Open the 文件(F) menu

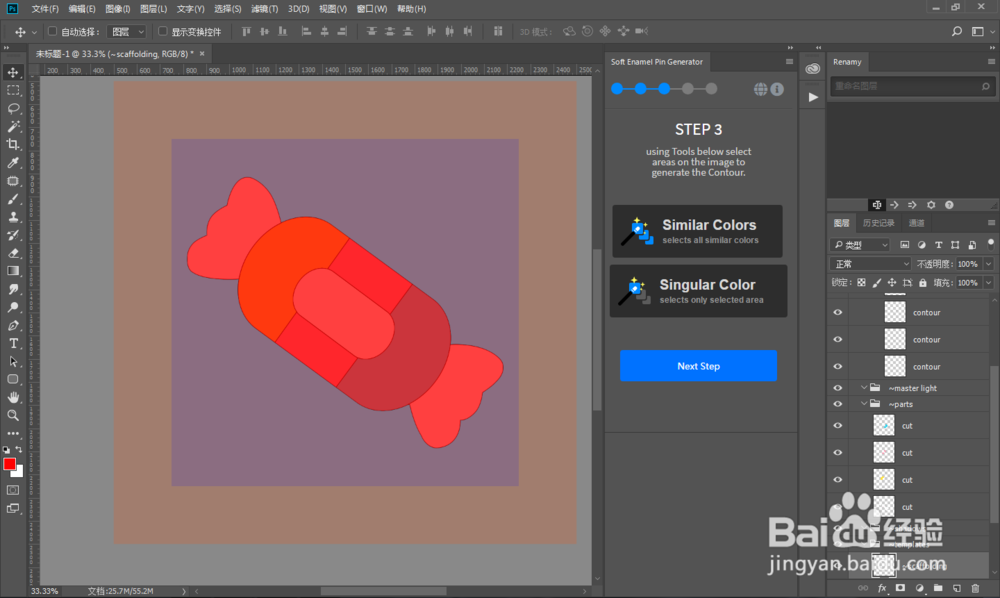tap(45, 9)
